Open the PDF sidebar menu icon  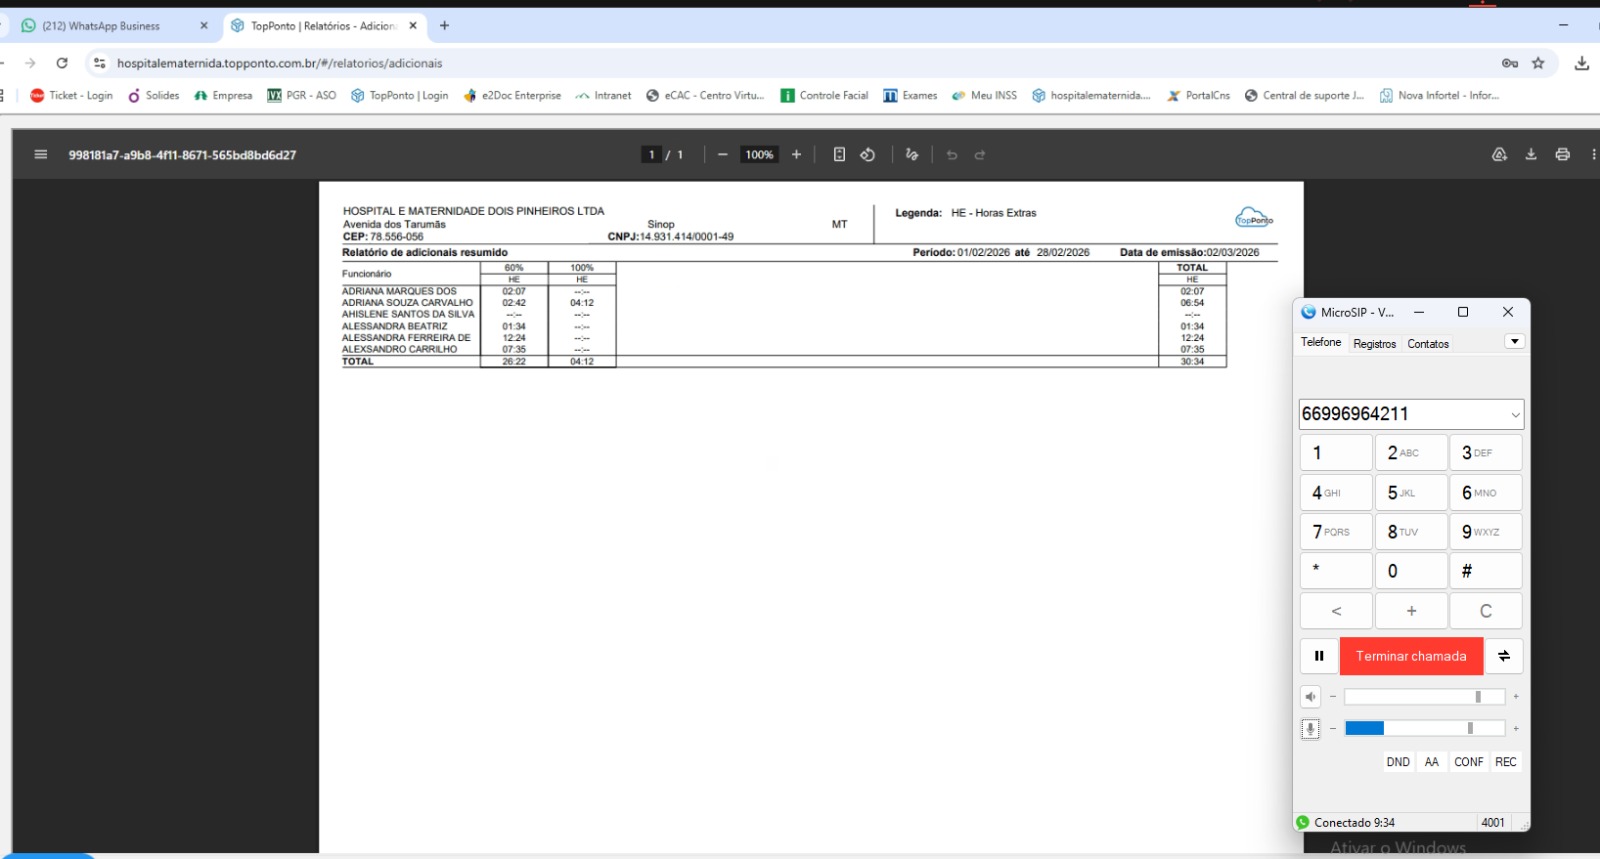click(41, 155)
